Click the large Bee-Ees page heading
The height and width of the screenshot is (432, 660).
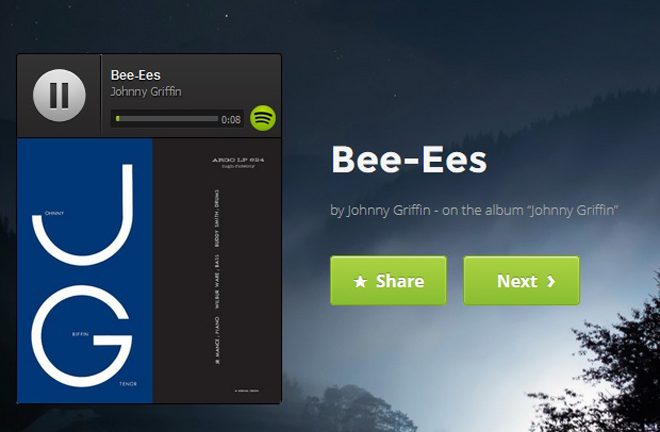pyautogui.click(x=409, y=159)
